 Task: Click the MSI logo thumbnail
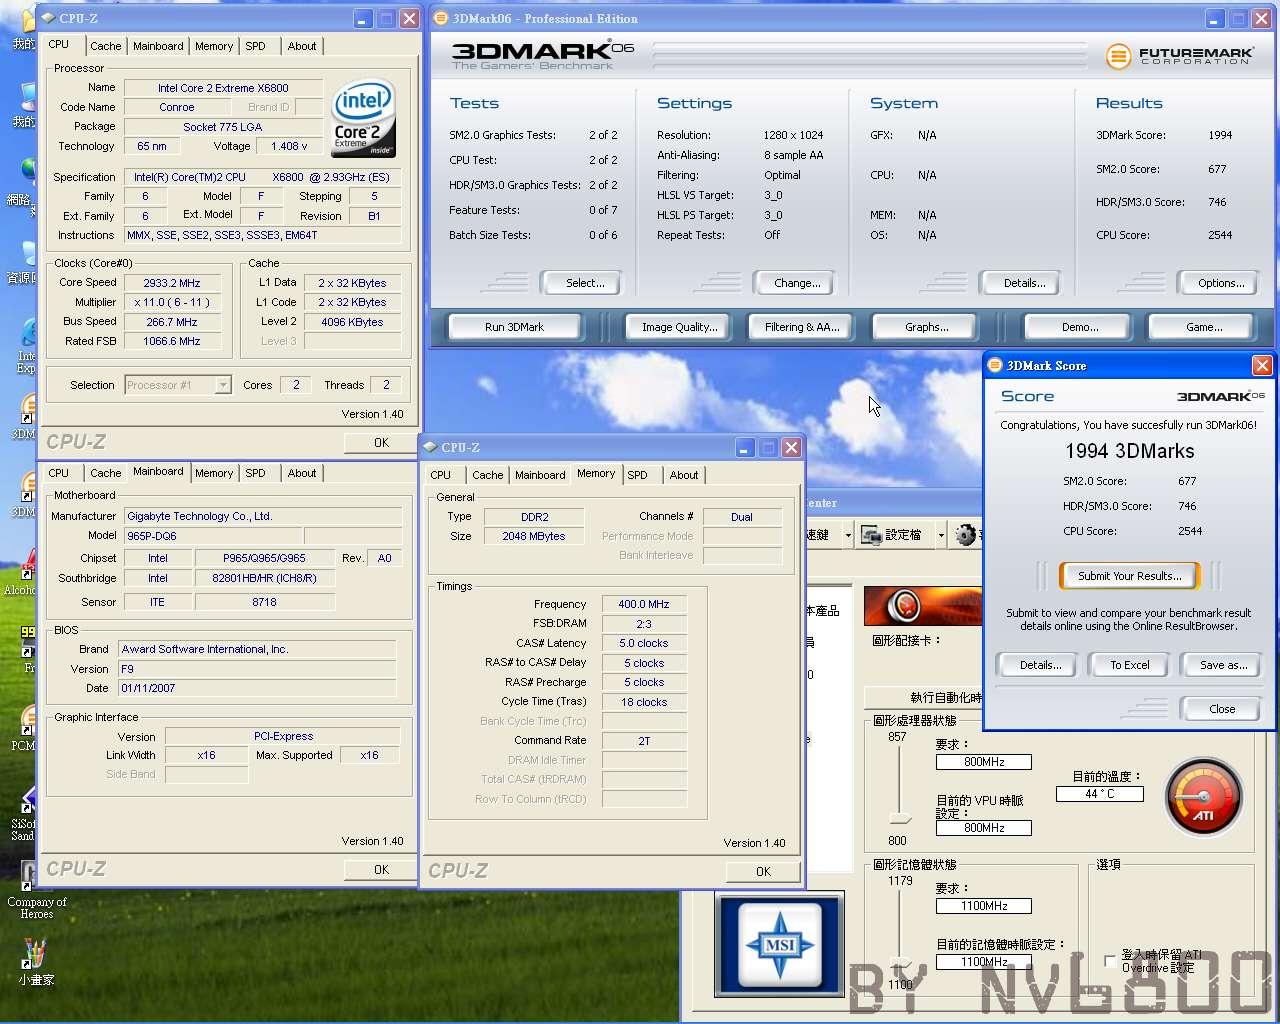[779, 944]
